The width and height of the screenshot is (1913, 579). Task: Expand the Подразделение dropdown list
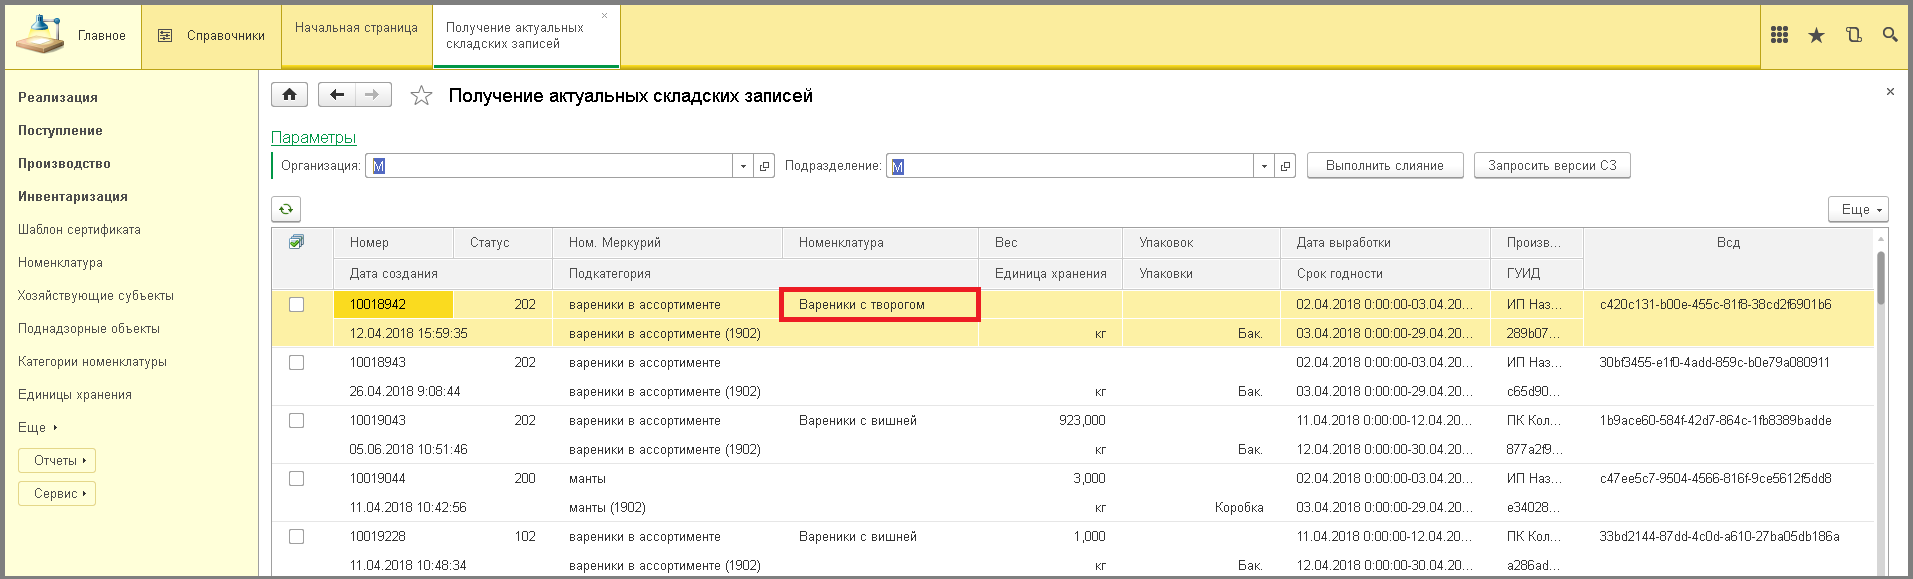[x=1264, y=166]
